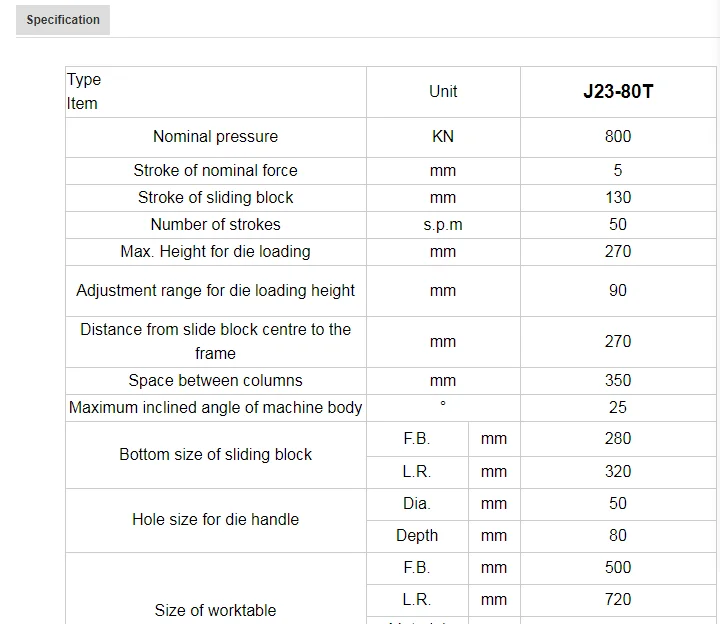Click the 90 adjustment range value
The image size is (720, 624).
point(618,291)
